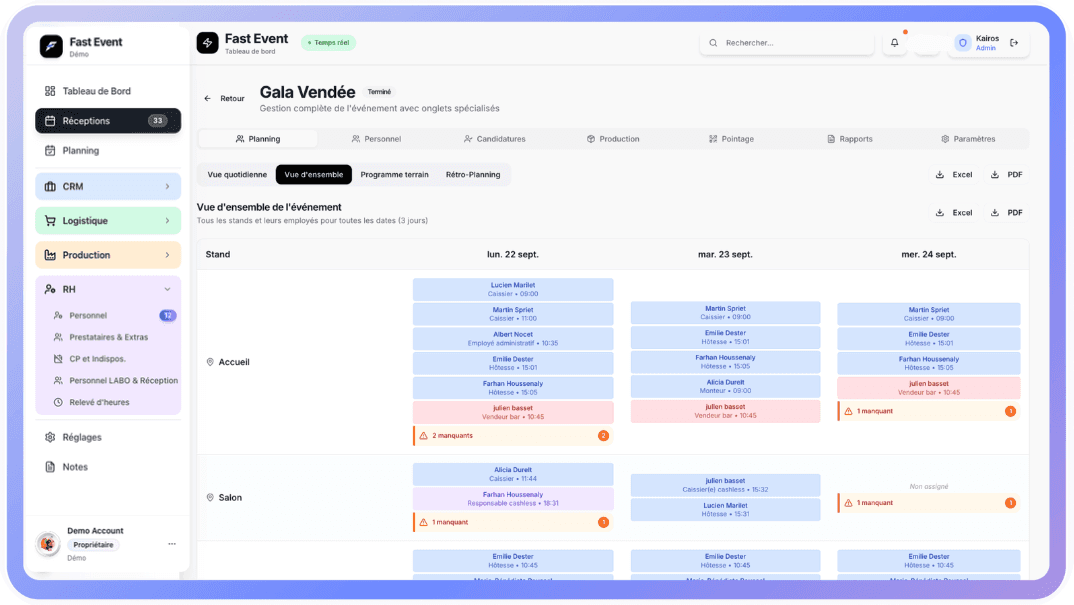Click the Accueil stand location pin

(210, 362)
